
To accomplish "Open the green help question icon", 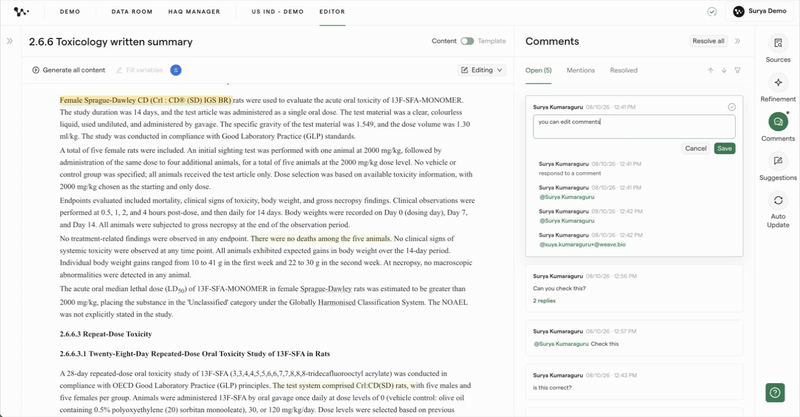I will 775,393.
